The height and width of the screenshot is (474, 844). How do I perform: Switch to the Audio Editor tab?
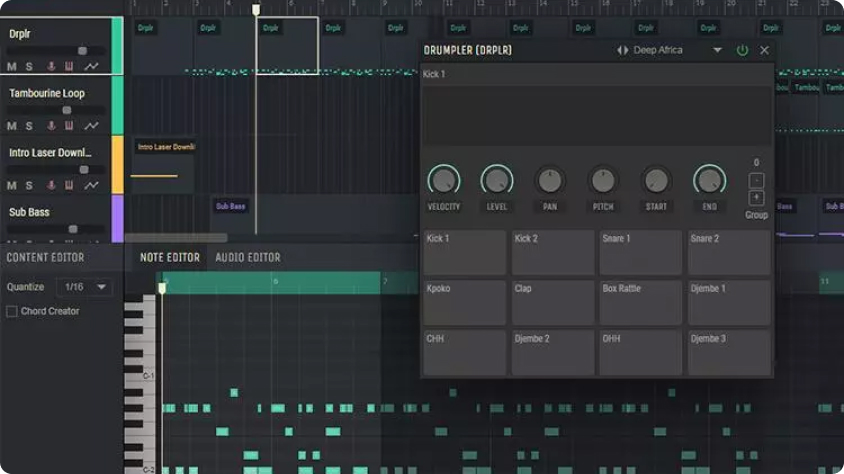(247, 258)
